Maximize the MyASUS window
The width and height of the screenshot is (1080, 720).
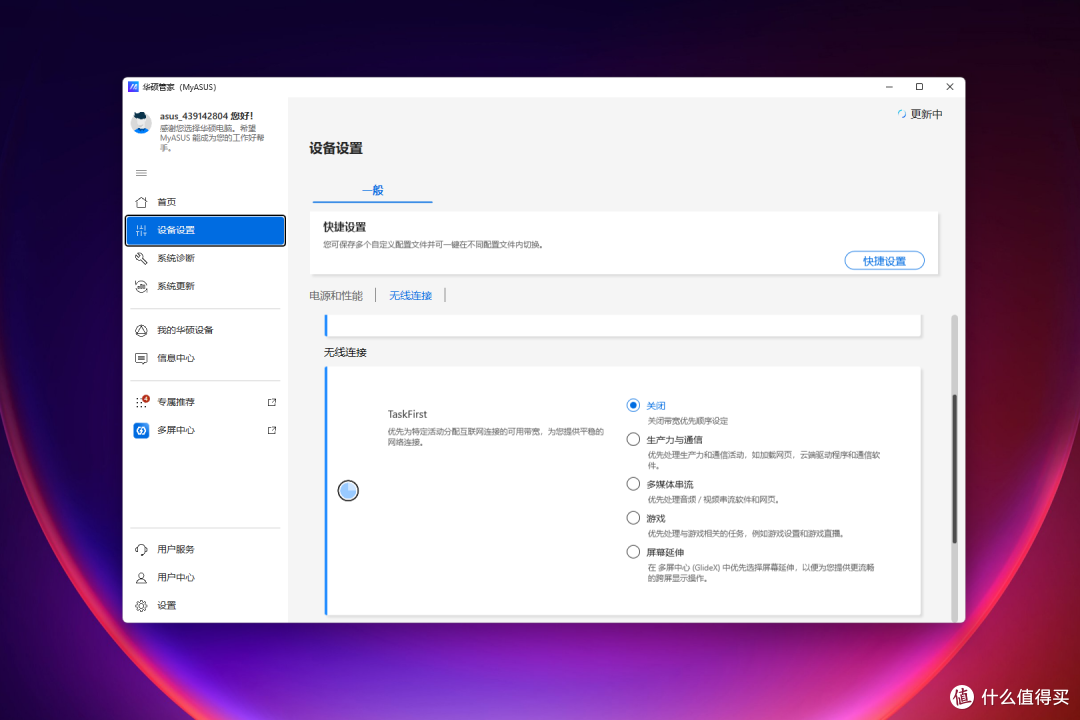point(919,87)
